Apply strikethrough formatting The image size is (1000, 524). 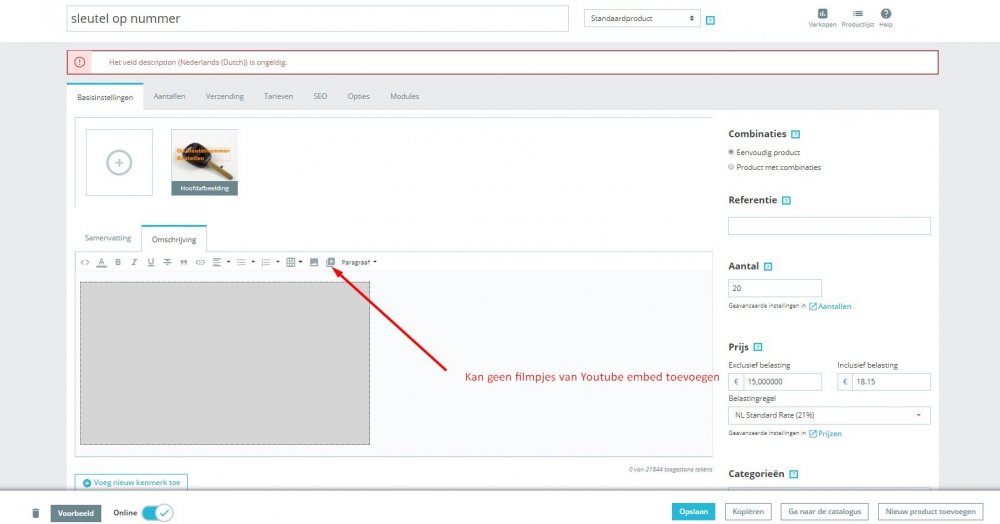167,262
